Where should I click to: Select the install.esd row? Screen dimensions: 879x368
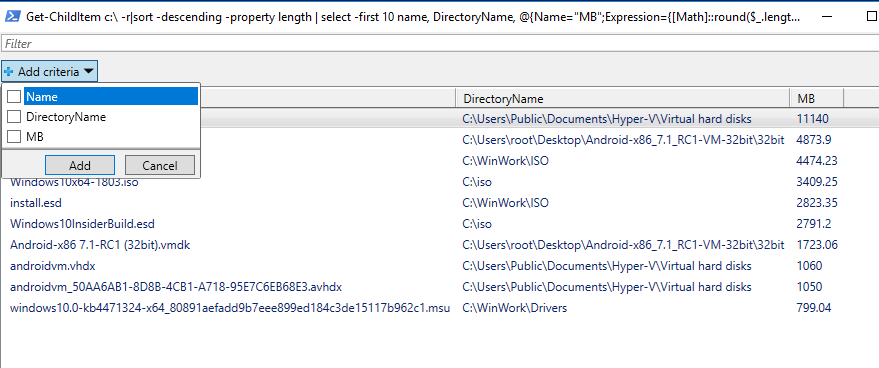coord(440,203)
